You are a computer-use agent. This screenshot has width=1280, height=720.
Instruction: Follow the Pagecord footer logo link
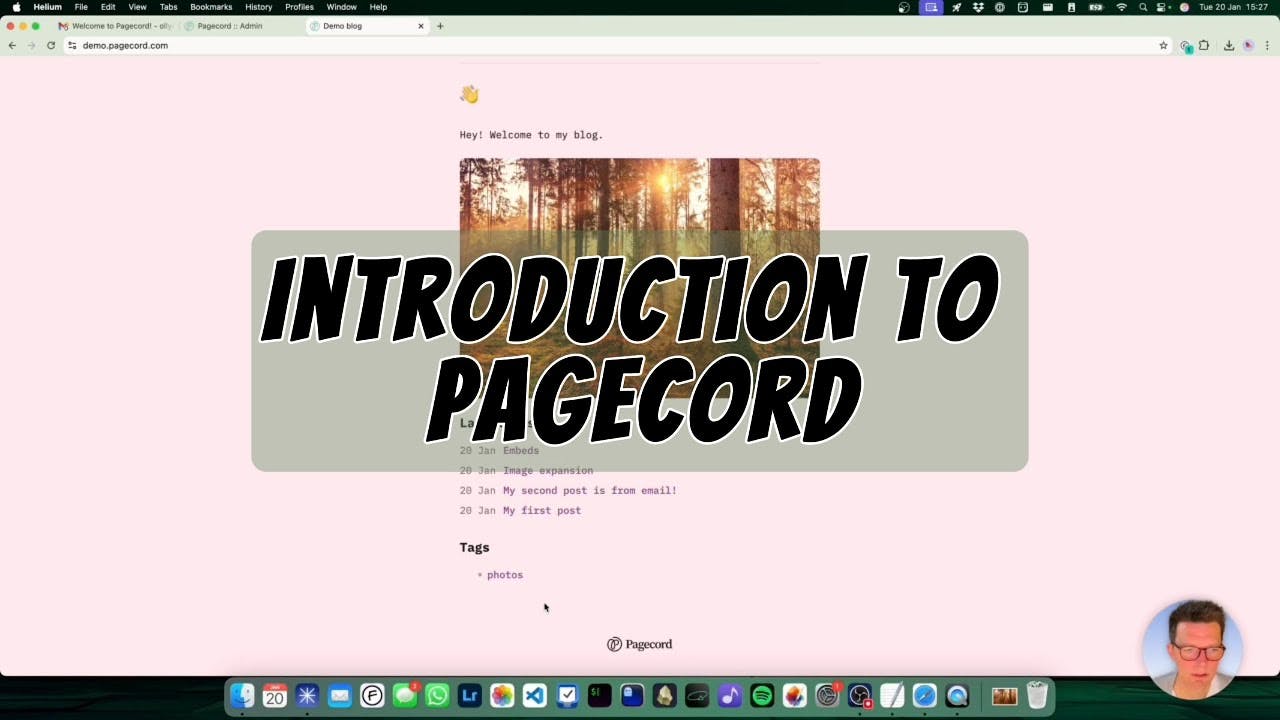[640, 644]
